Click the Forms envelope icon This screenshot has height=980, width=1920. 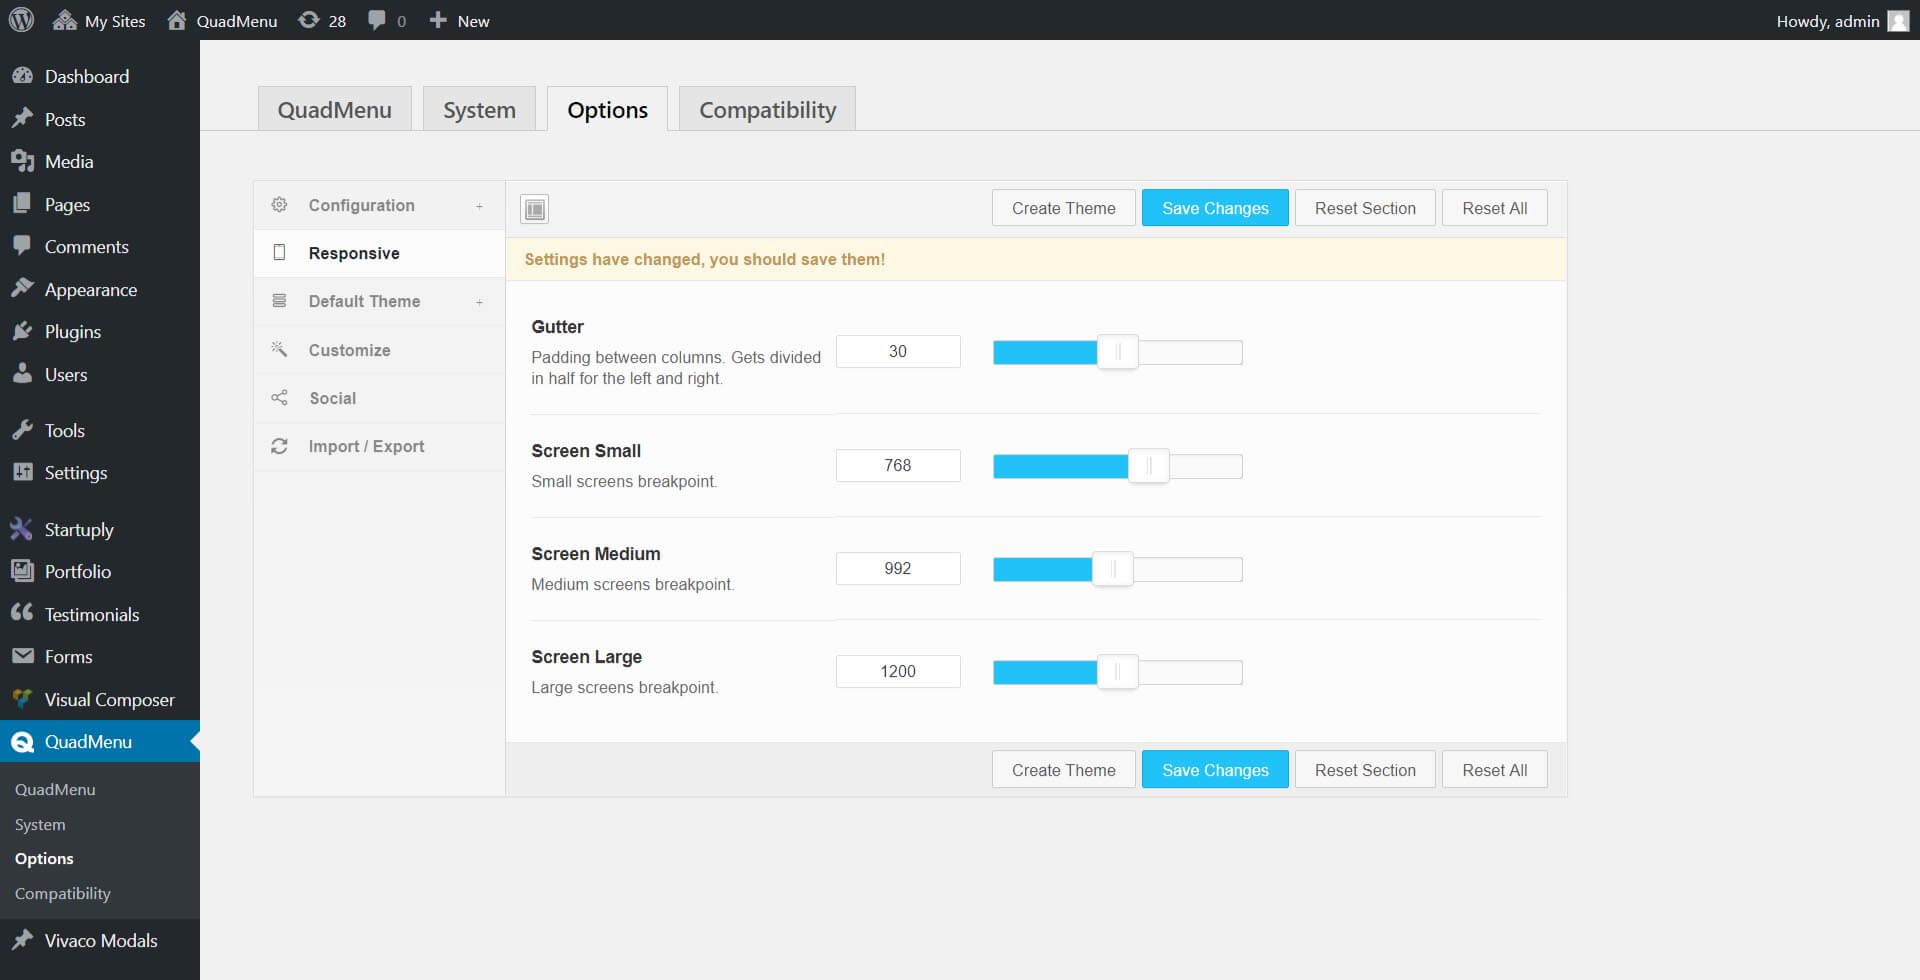pos(22,656)
